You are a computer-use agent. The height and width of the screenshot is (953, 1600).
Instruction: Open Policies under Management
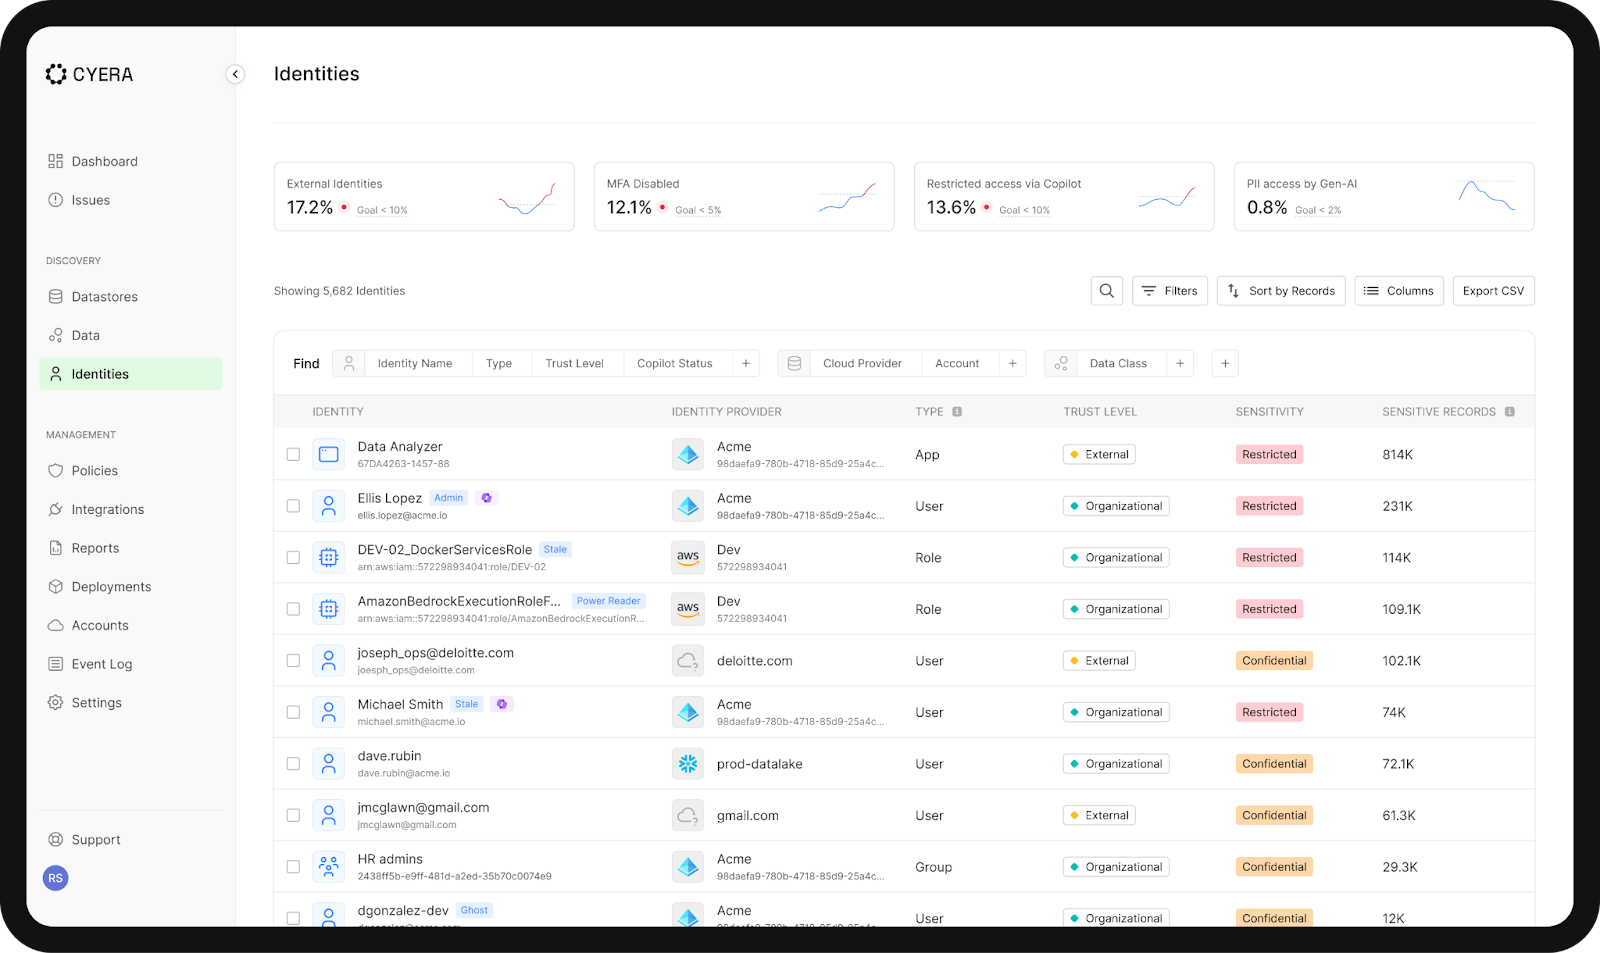94,471
